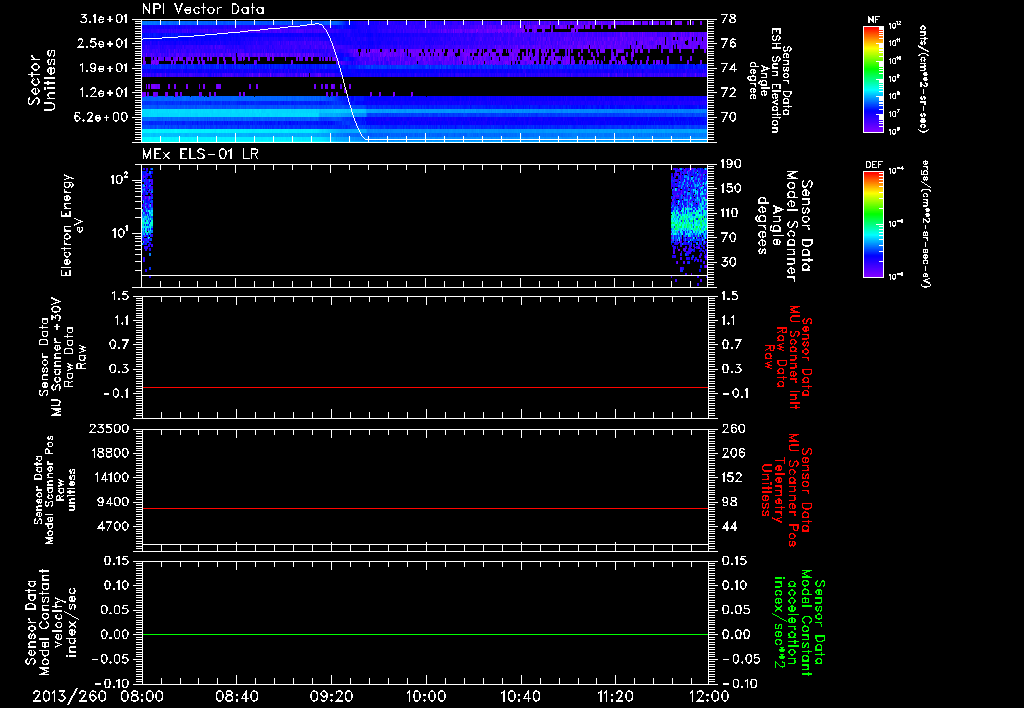Click the 09:20 time axis label

(x=331, y=696)
